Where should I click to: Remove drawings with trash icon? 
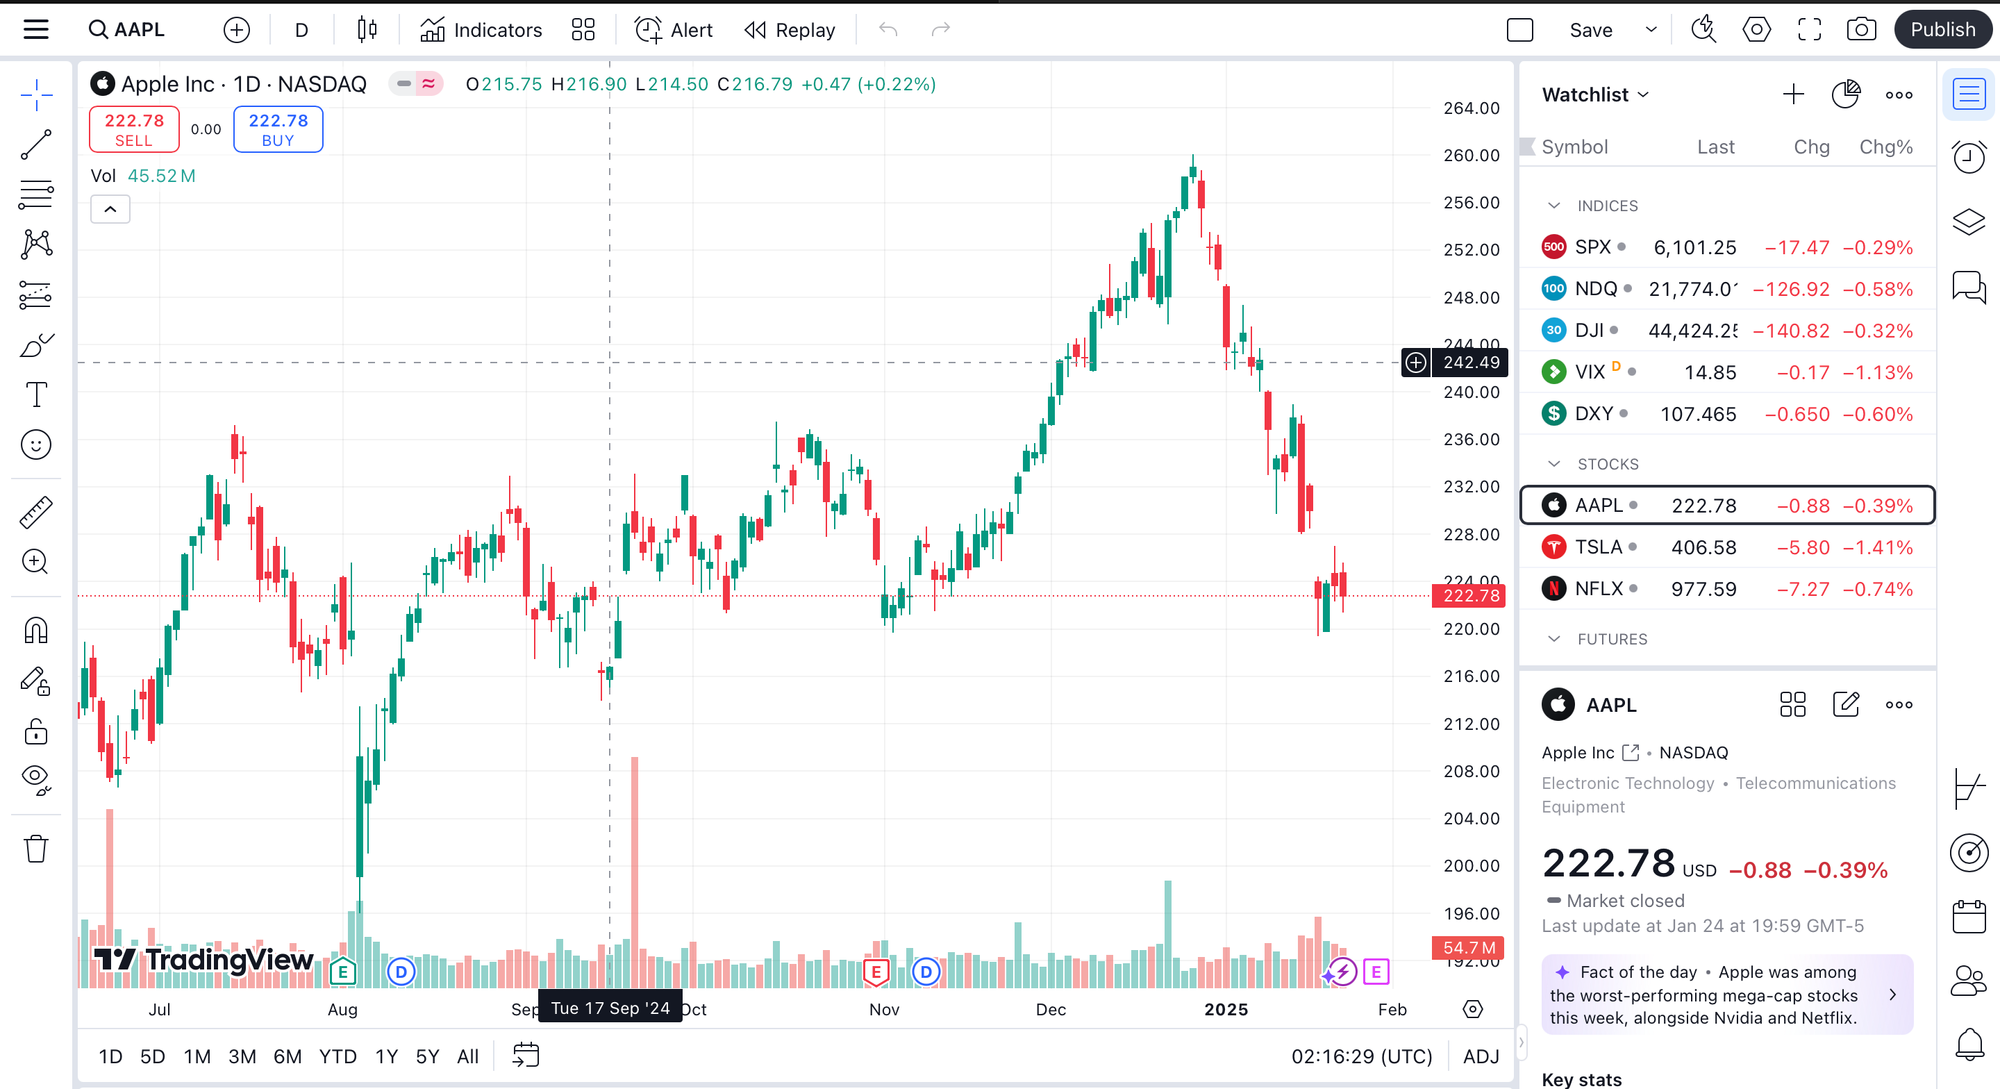coord(36,849)
